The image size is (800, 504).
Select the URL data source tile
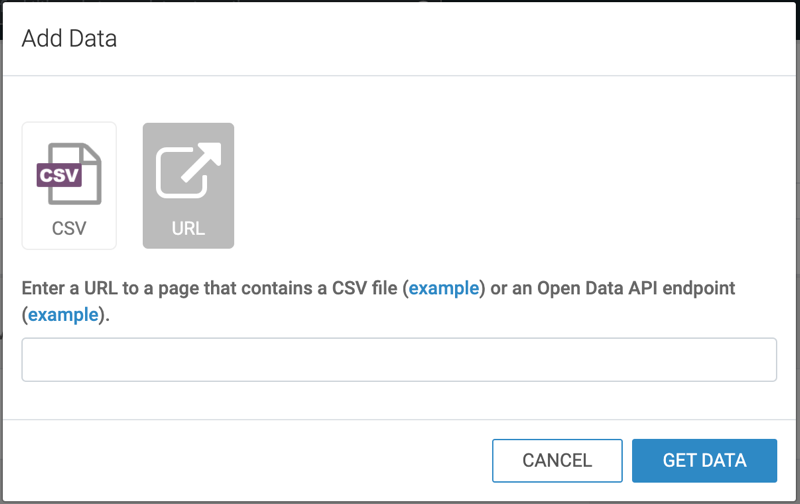pos(188,185)
